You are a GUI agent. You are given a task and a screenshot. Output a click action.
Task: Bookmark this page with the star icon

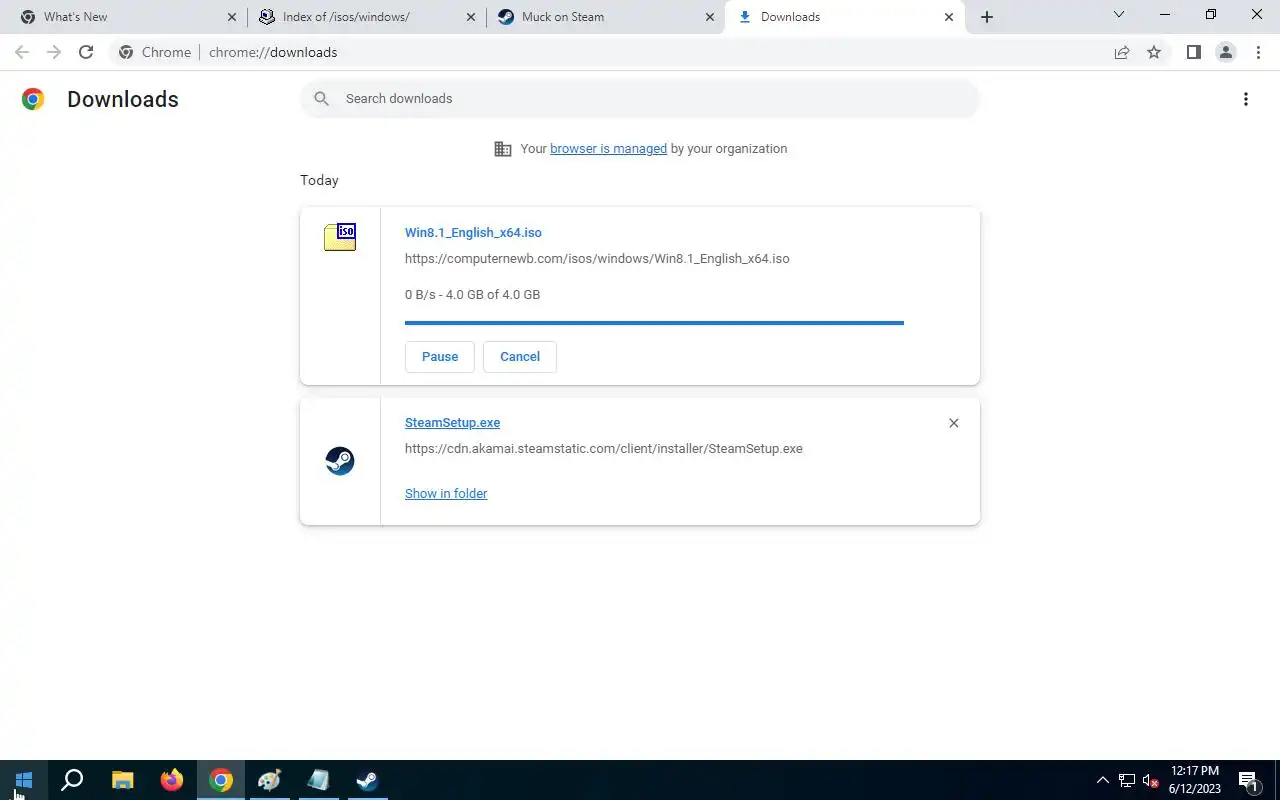pos(1154,52)
